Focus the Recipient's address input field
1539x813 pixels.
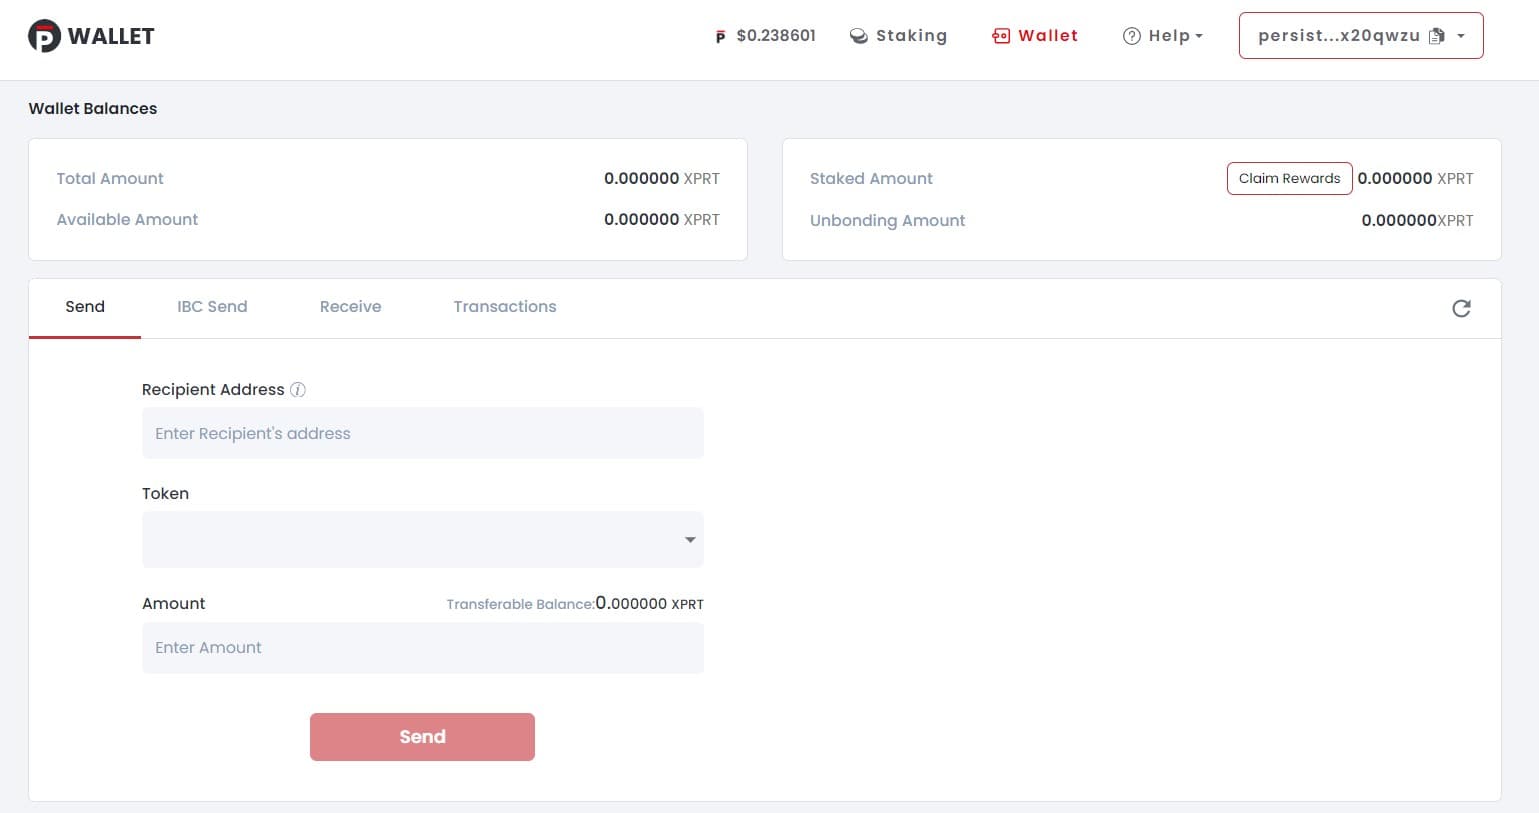(x=422, y=434)
